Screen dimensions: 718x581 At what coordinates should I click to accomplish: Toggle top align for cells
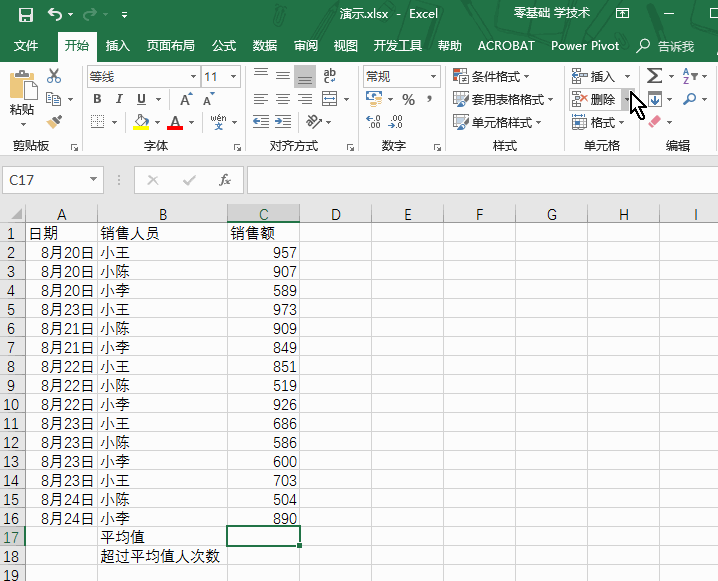pyautogui.click(x=261, y=76)
